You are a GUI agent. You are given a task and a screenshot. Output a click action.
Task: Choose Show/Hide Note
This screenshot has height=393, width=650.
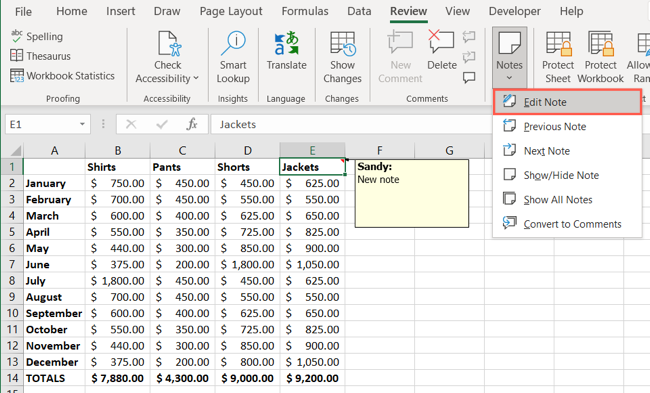(x=567, y=175)
